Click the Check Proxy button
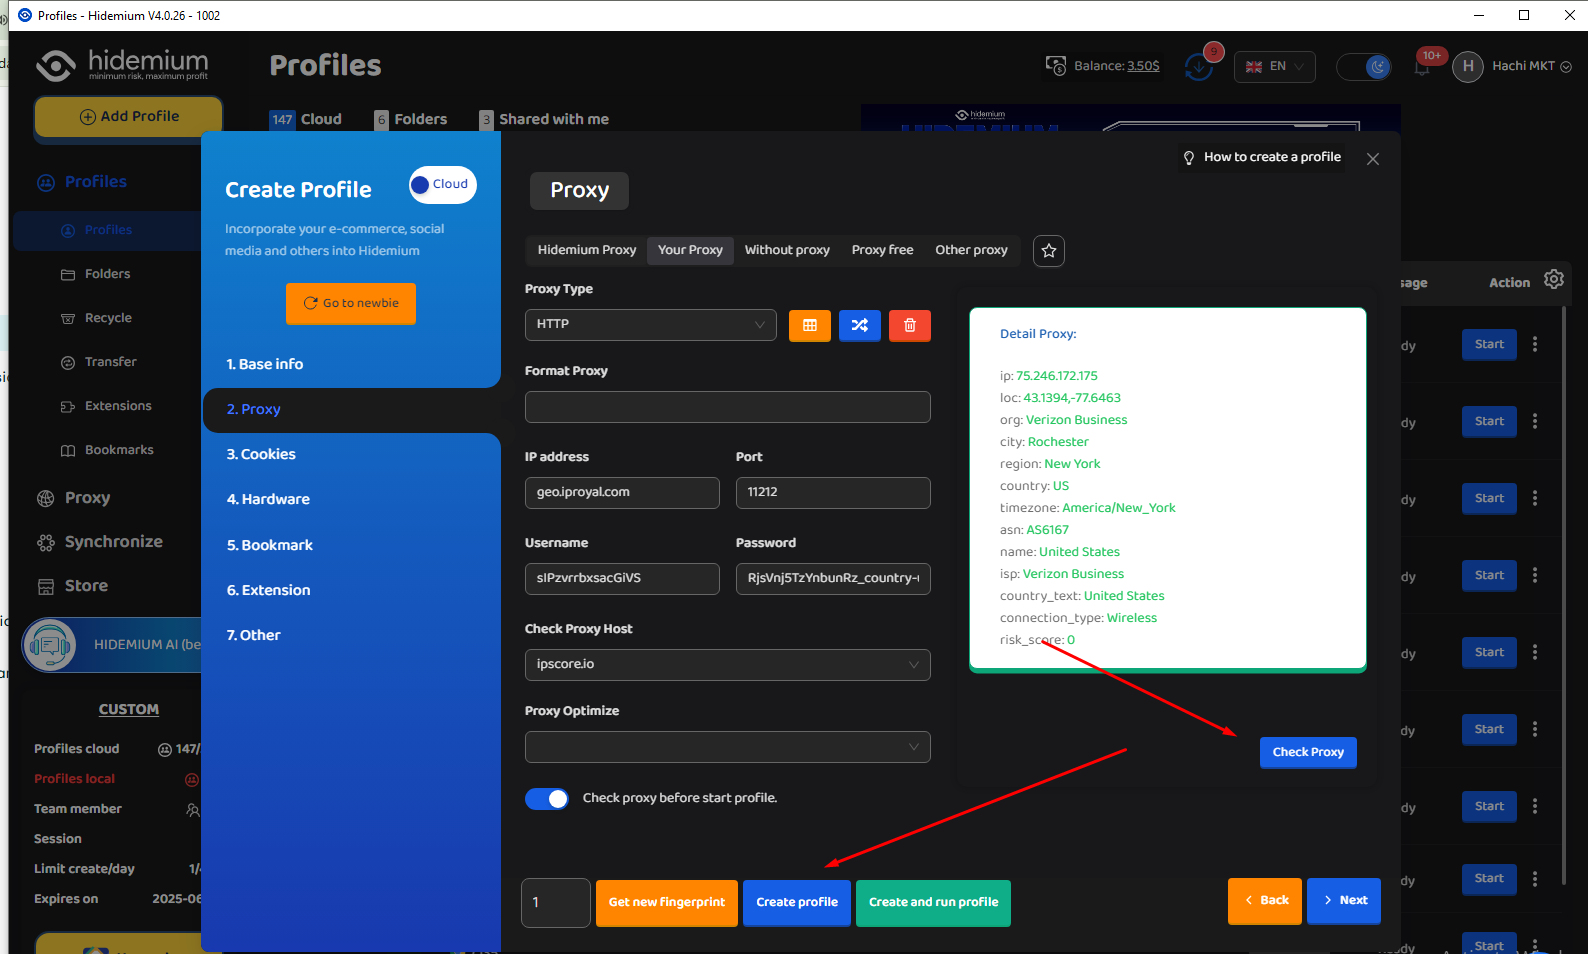Viewport: 1588px width, 954px height. click(x=1308, y=753)
